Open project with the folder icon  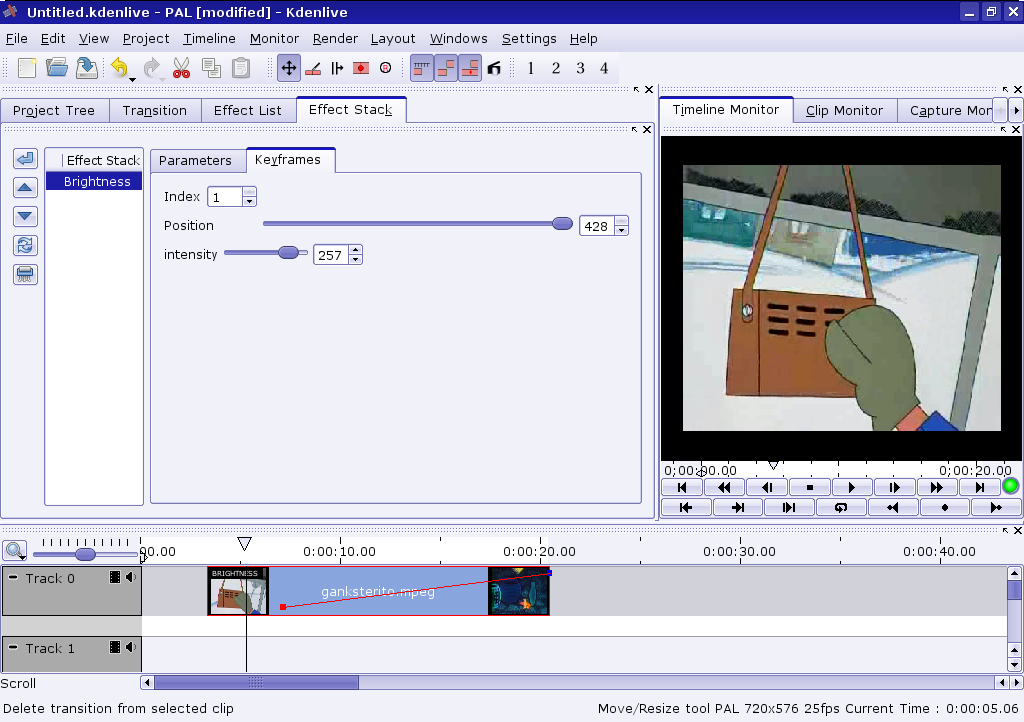tap(57, 68)
